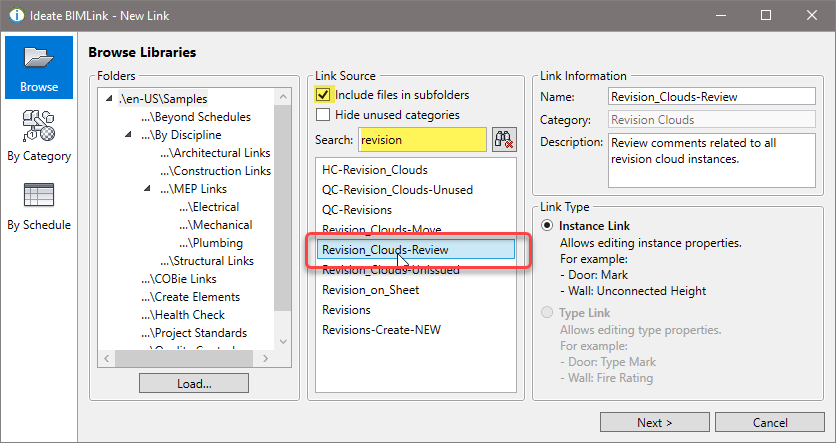The image size is (836, 443).
Task: Select the Electrical folder
Action: (x=209, y=207)
